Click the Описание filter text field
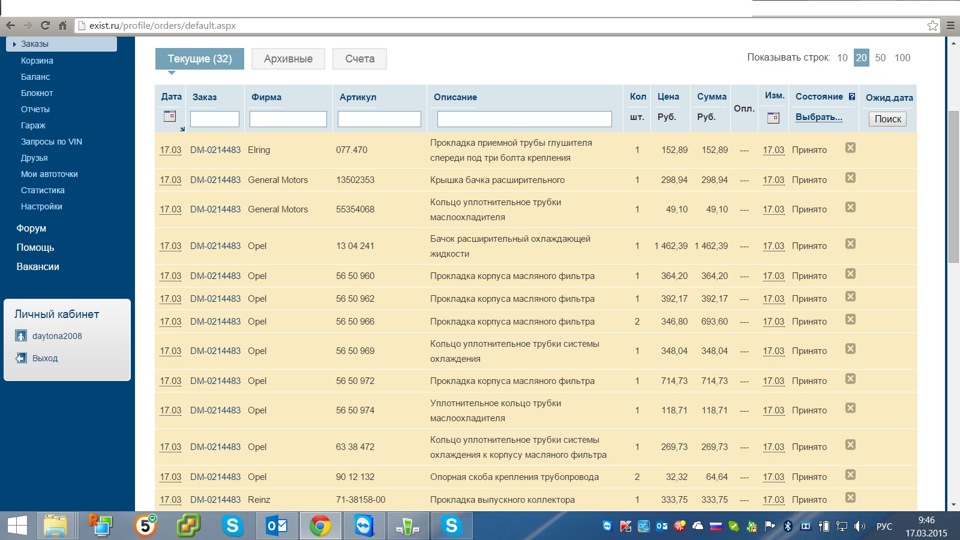Screen dimensions: 960x540 tap(524, 119)
